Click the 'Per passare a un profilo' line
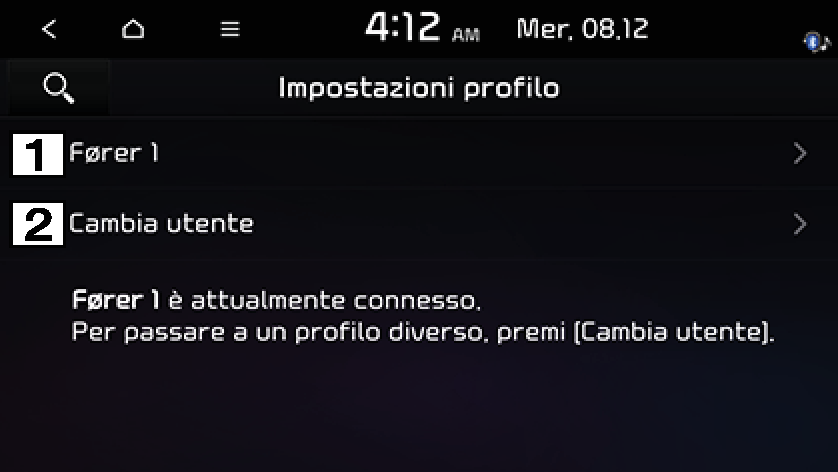Screen dimensions: 838x472 423,332
